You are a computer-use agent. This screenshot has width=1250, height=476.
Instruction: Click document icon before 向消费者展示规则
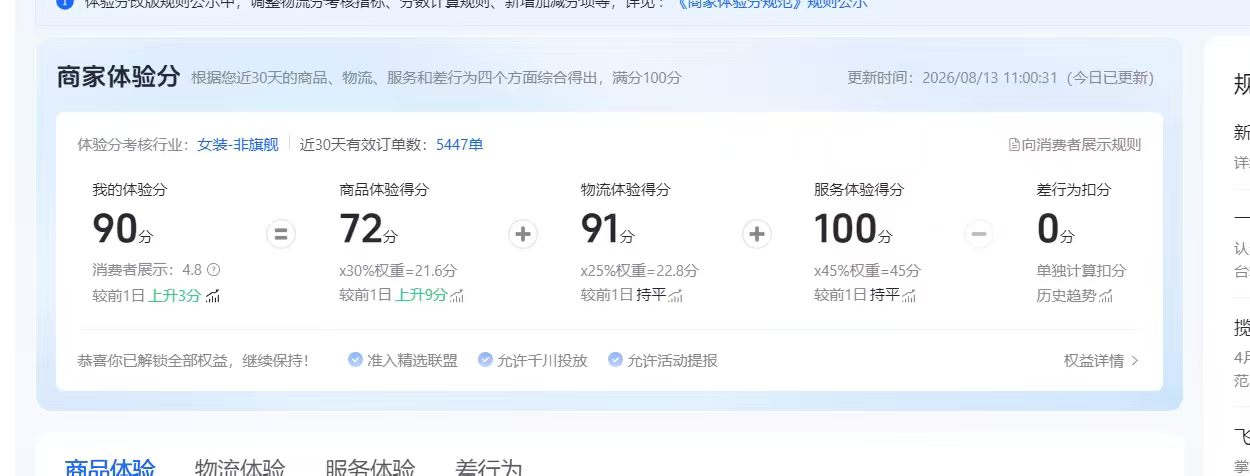[1014, 145]
